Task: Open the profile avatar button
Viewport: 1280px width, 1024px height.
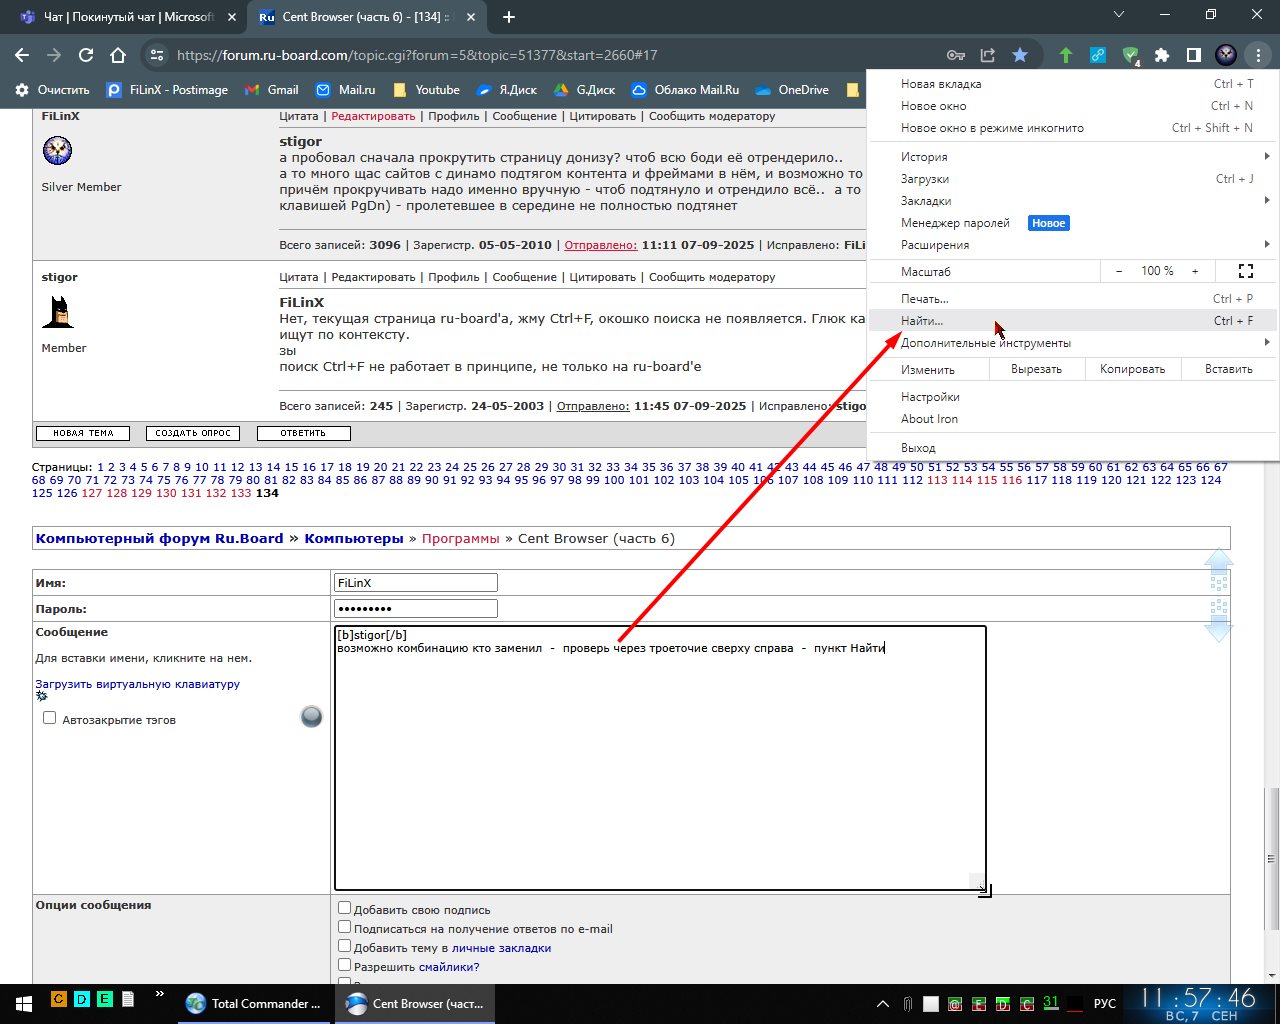Action: (x=1226, y=55)
